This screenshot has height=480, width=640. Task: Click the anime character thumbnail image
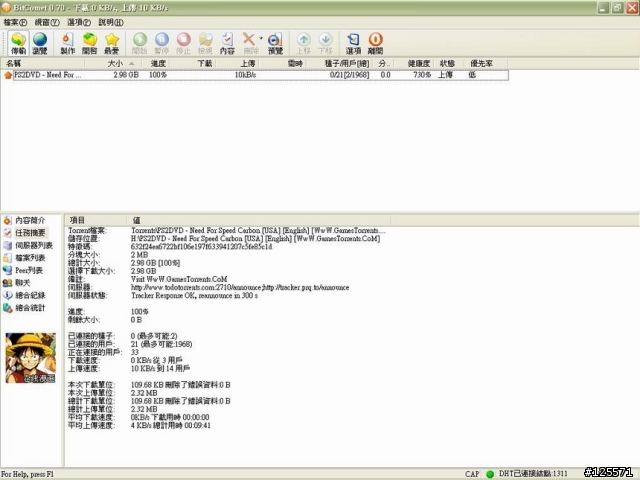click(x=31, y=358)
